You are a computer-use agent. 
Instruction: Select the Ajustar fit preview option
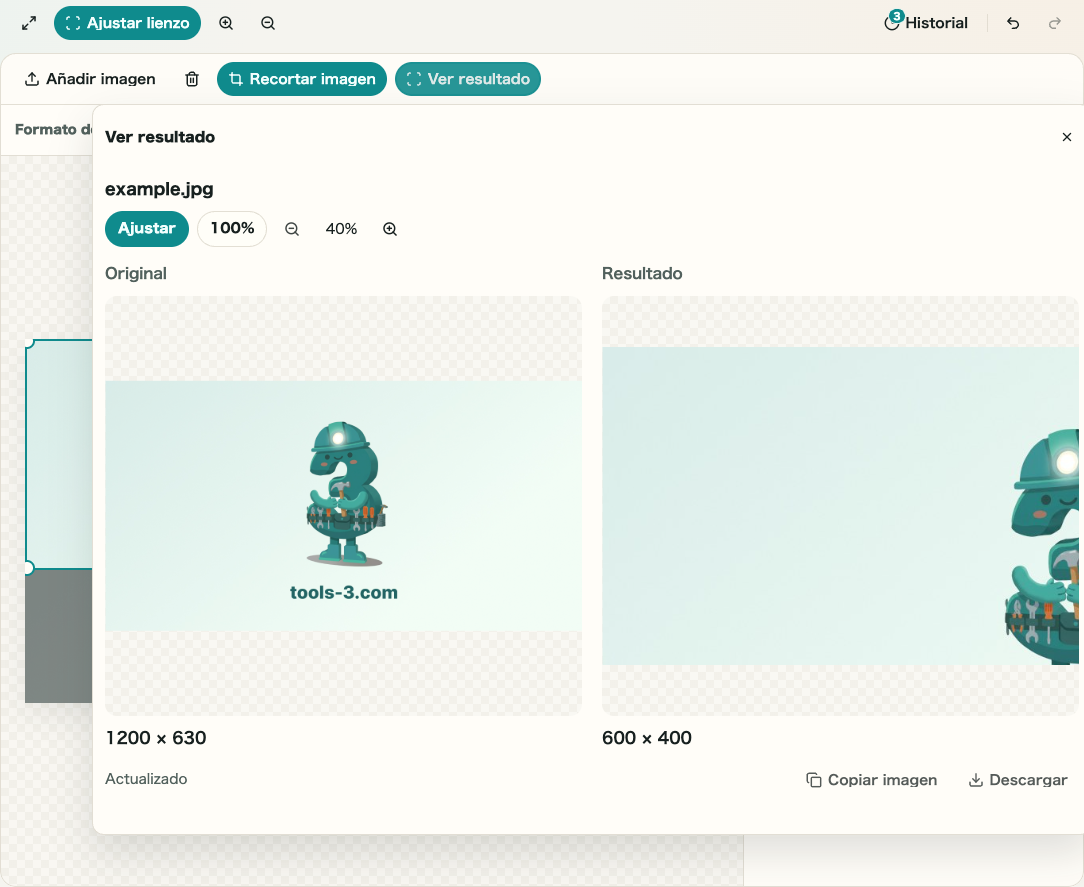click(x=147, y=229)
